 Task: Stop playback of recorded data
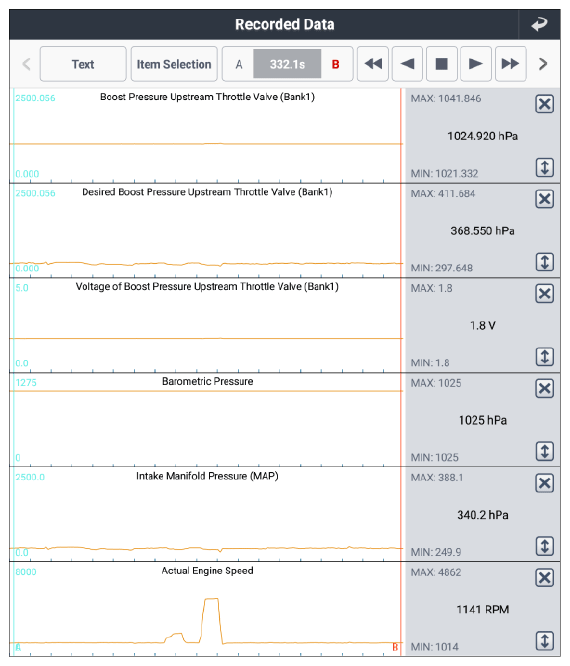tap(442, 64)
